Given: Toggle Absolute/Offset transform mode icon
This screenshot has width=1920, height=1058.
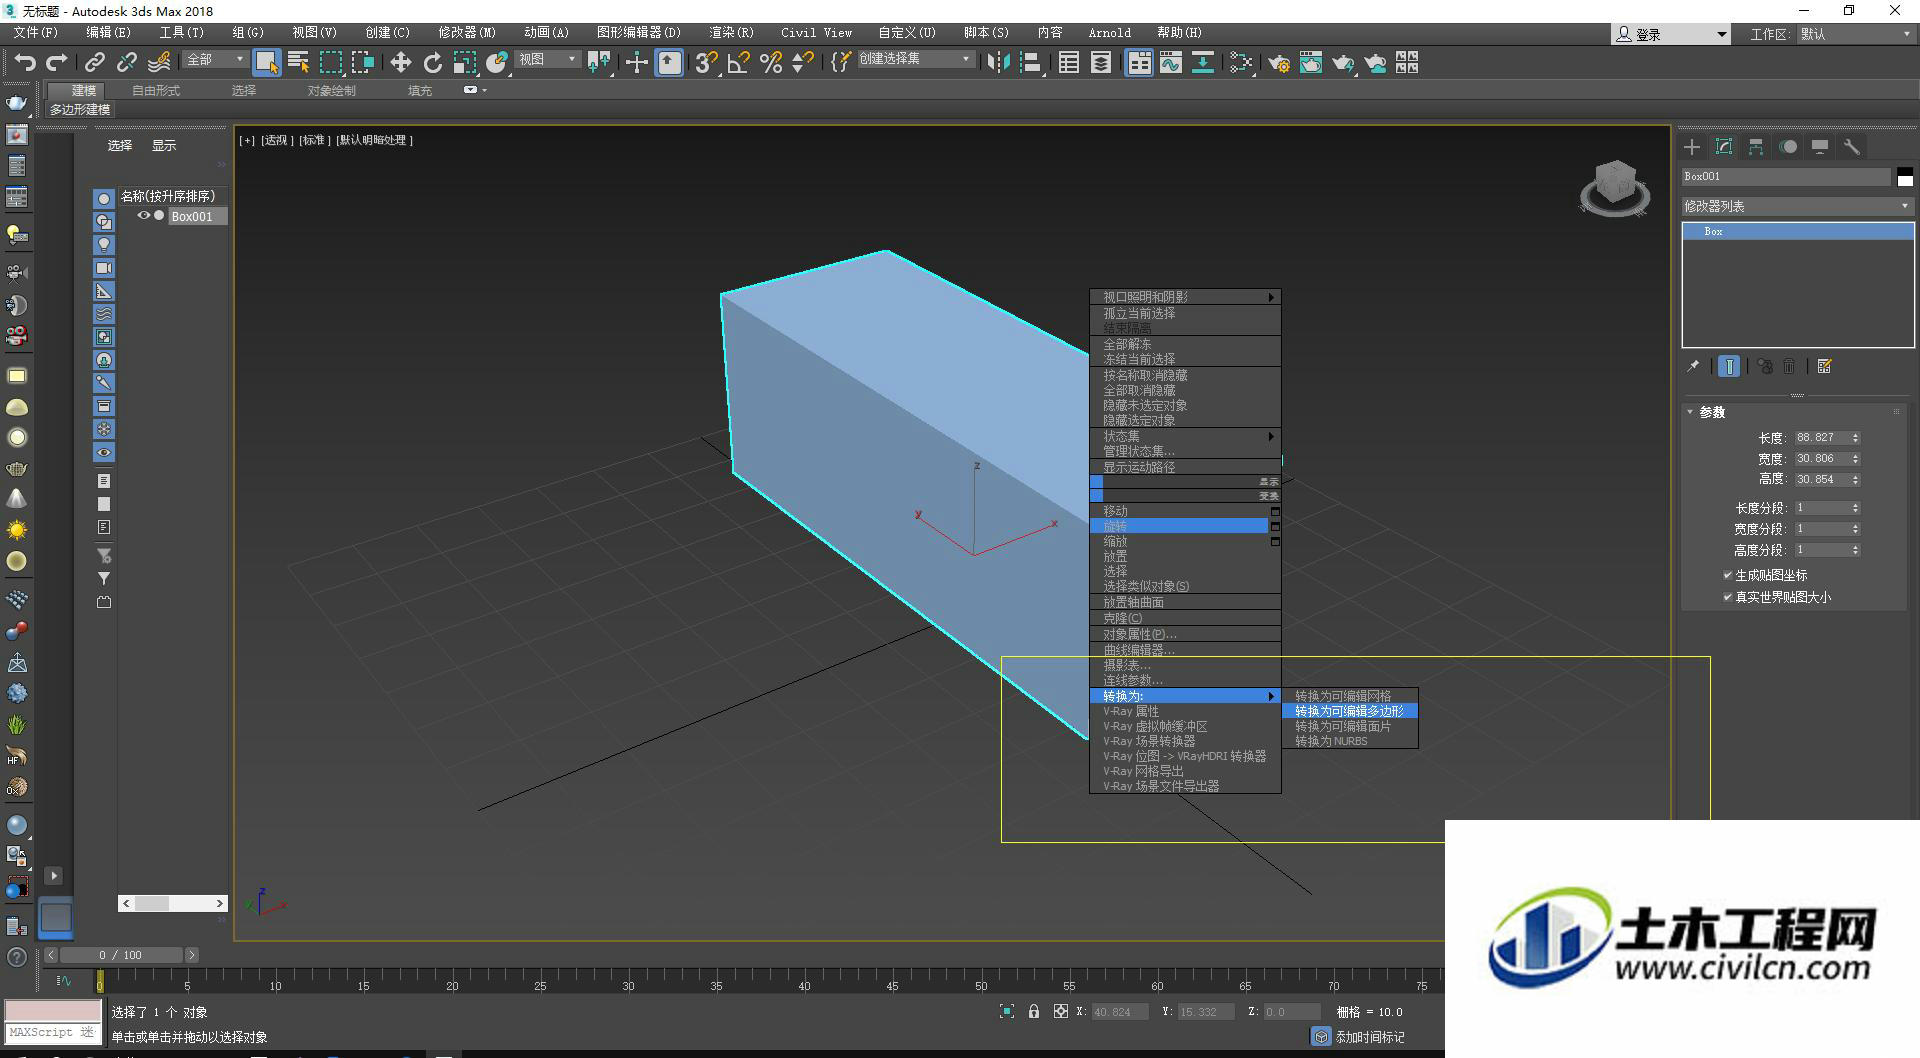Looking at the screenshot, I should pyautogui.click(x=1061, y=1012).
